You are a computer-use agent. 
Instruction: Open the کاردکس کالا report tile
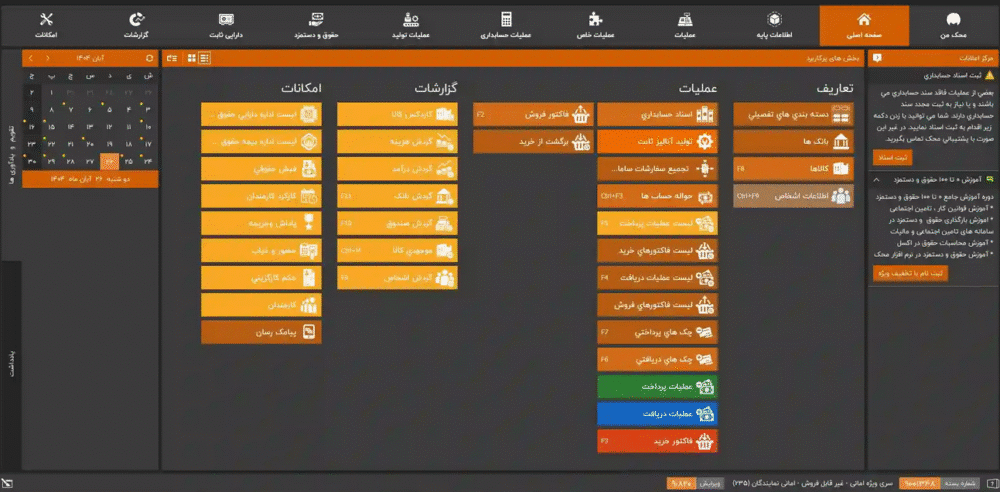(397, 115)
